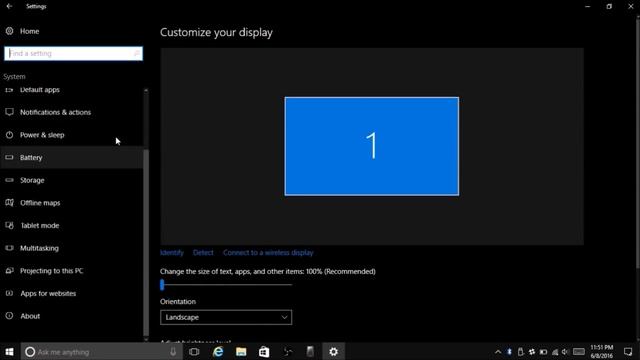Click Connect to a wireless display link
This screenshot has height=360, width=640.
(x=268, y=253)
